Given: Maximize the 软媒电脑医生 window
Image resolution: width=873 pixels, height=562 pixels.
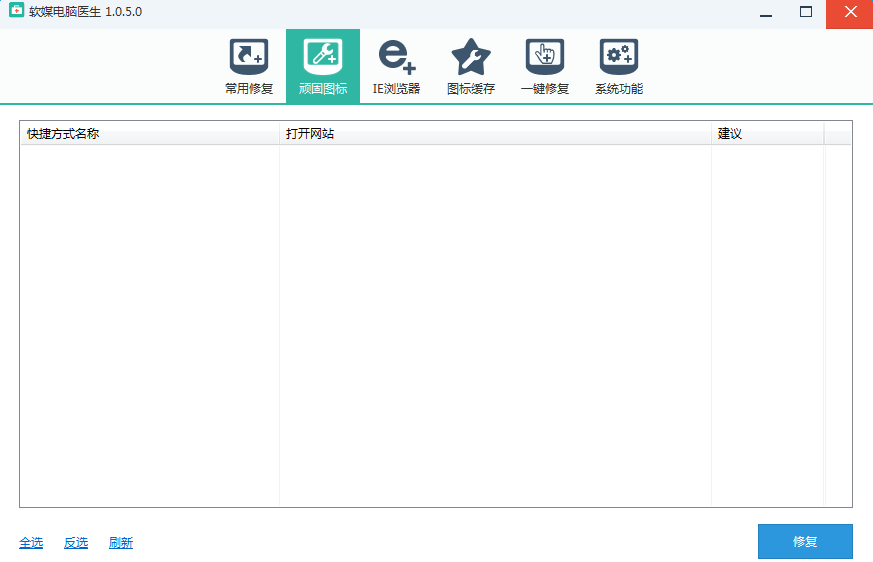Looking at the screenshot, I should coord(806,13).
